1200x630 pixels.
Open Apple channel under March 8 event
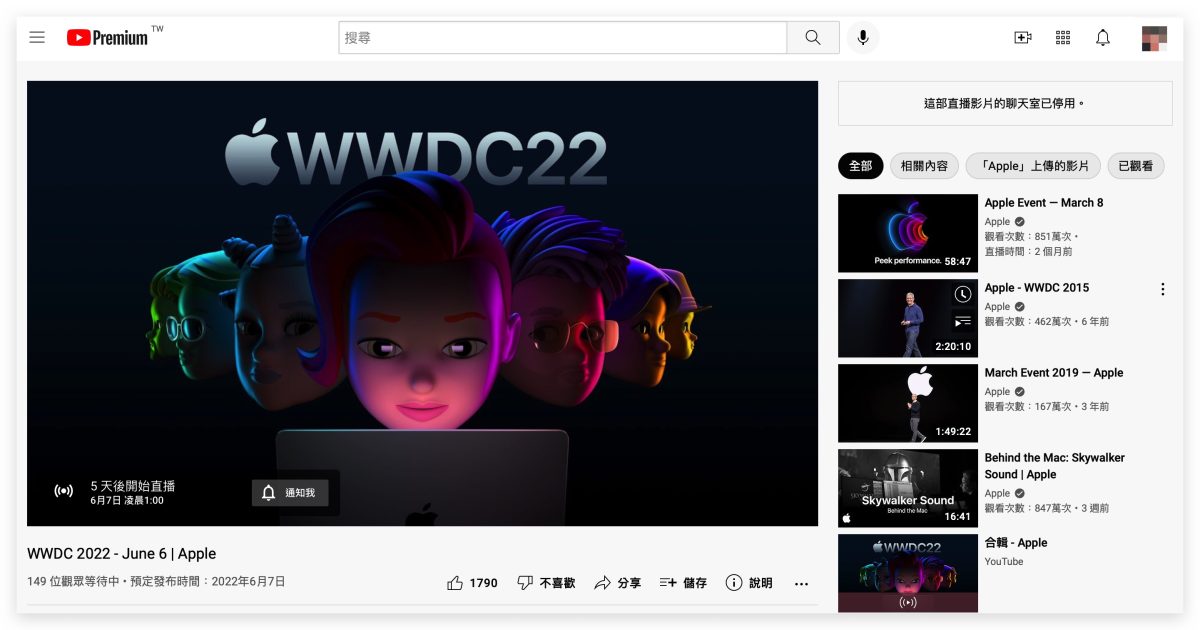click(997, 222)
